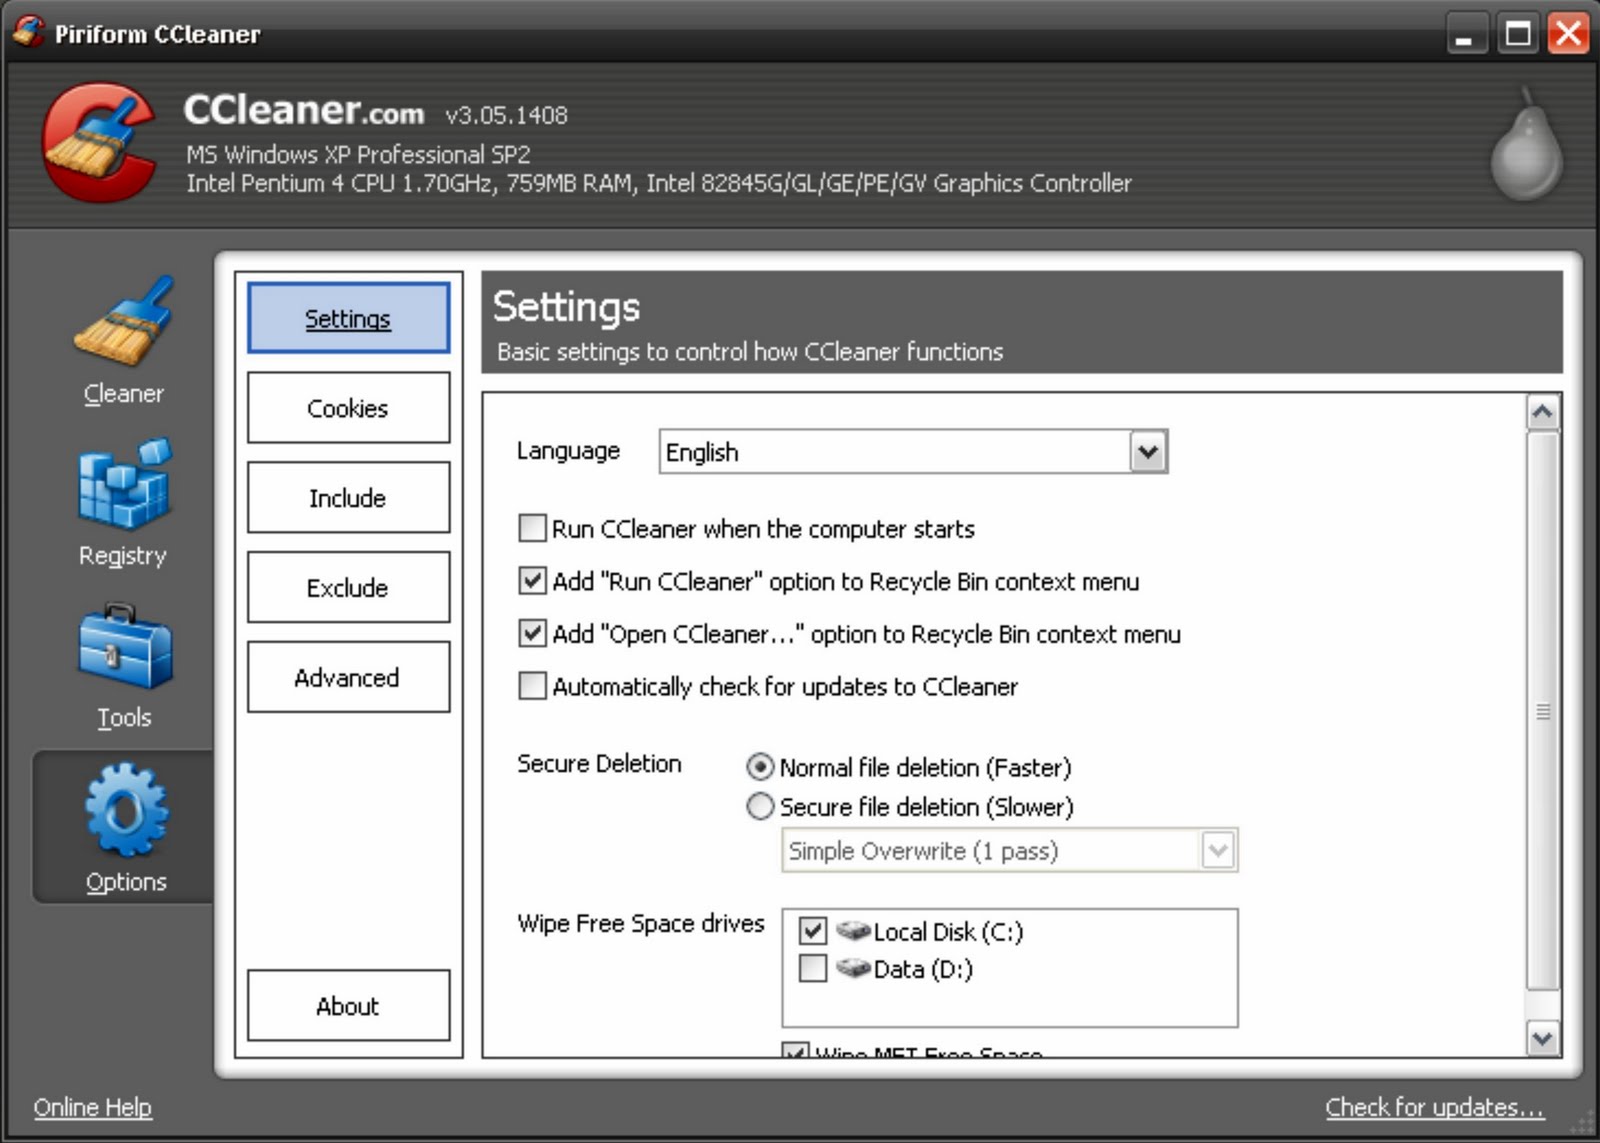This screenshot has width=1600, height=1143.
Task: Click the Piriform pear logo
Action: click(1526, 144)
